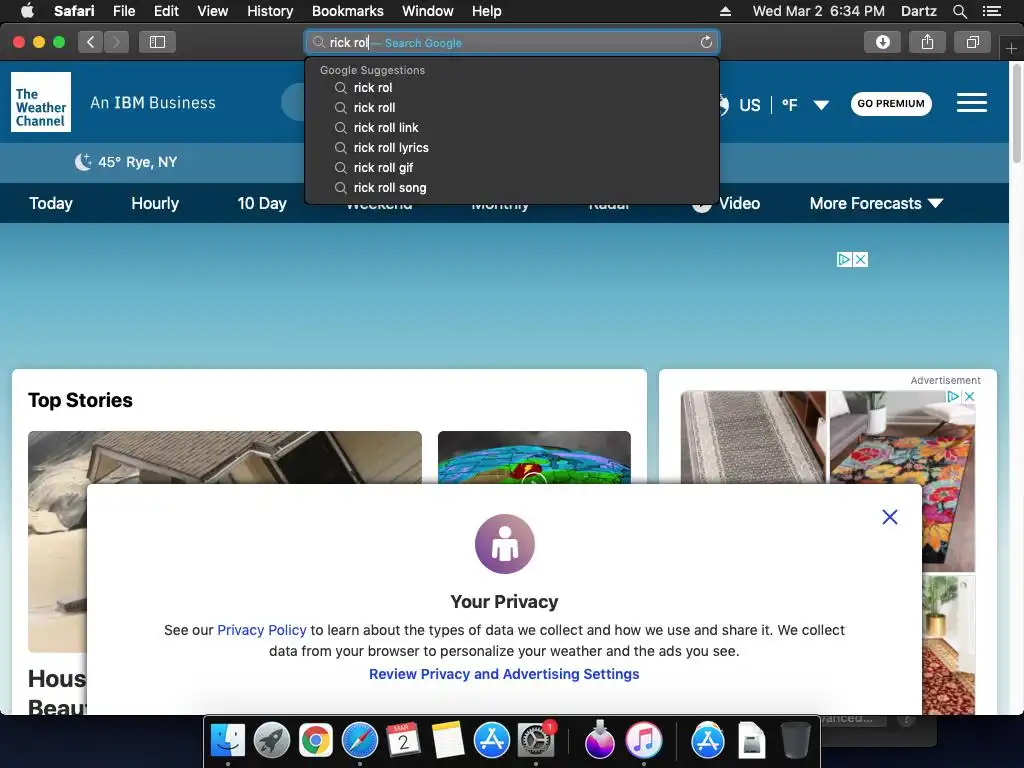Open Notification Center from menu bar

(991, 11)
